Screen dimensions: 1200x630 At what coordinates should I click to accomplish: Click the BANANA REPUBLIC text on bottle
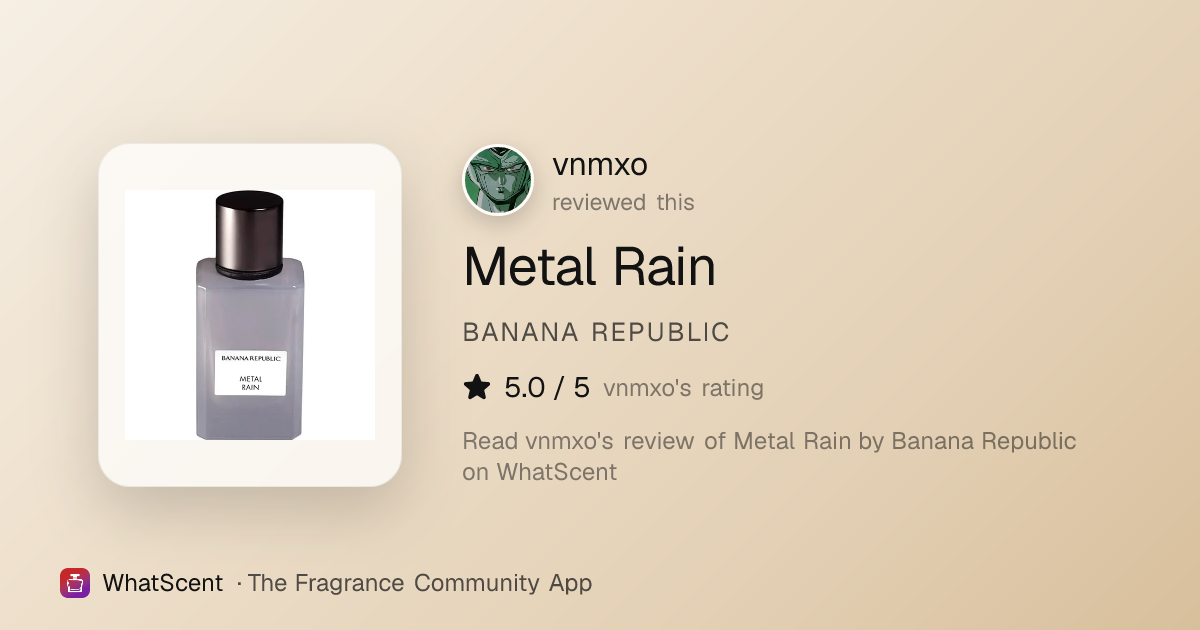click(x=250, y=358)
